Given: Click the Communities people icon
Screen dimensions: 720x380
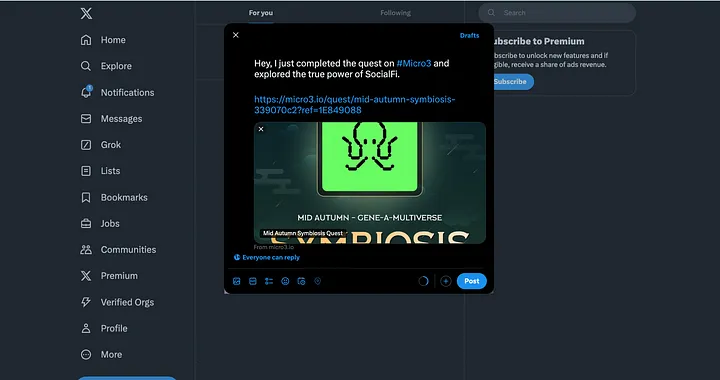Looking at the screenshot, I should point(86,250).
